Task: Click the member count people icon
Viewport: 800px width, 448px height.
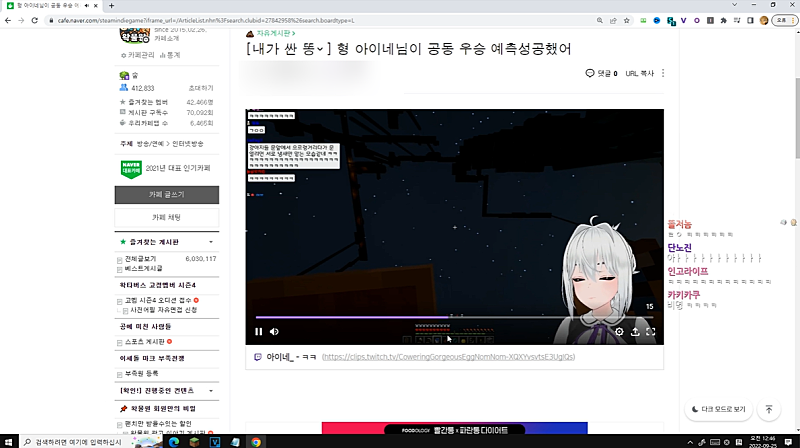Action: [123, 88]
